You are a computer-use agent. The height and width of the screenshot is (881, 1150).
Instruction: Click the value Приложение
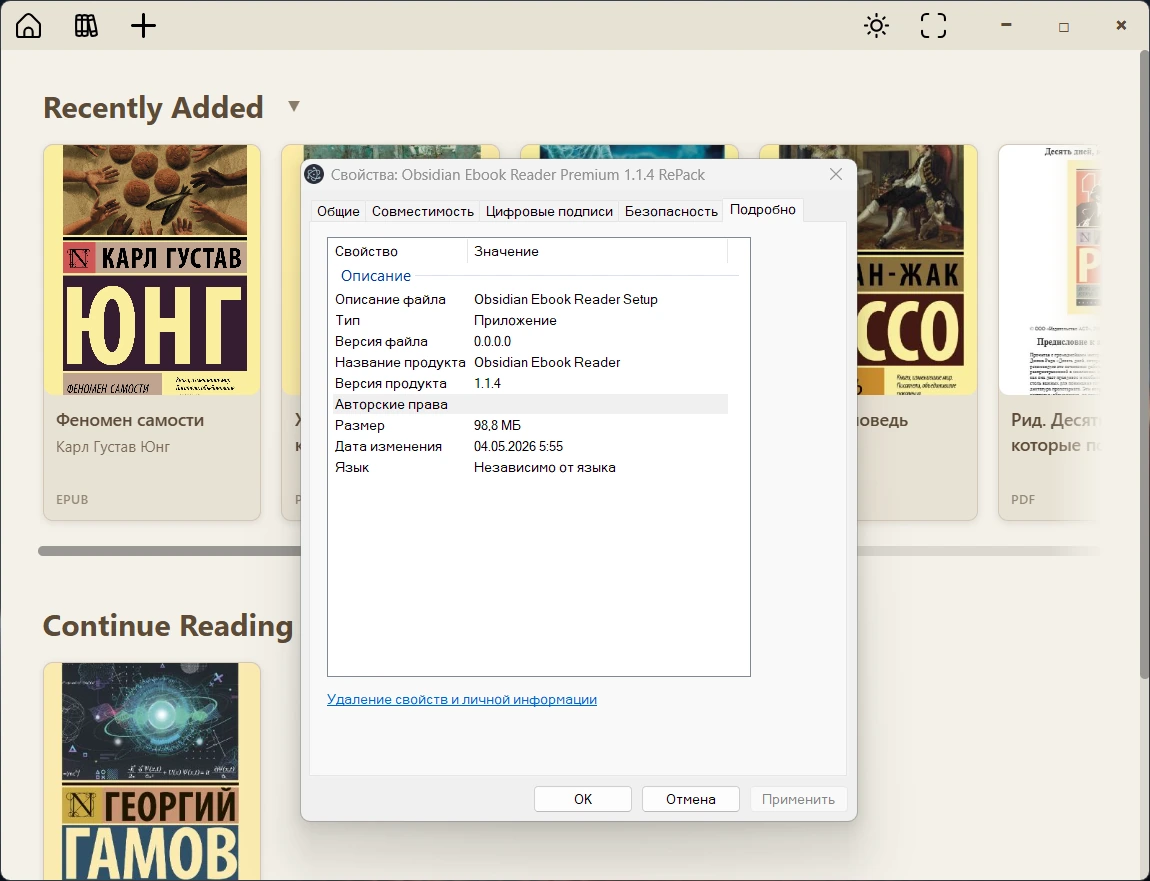tap(515, 321)
